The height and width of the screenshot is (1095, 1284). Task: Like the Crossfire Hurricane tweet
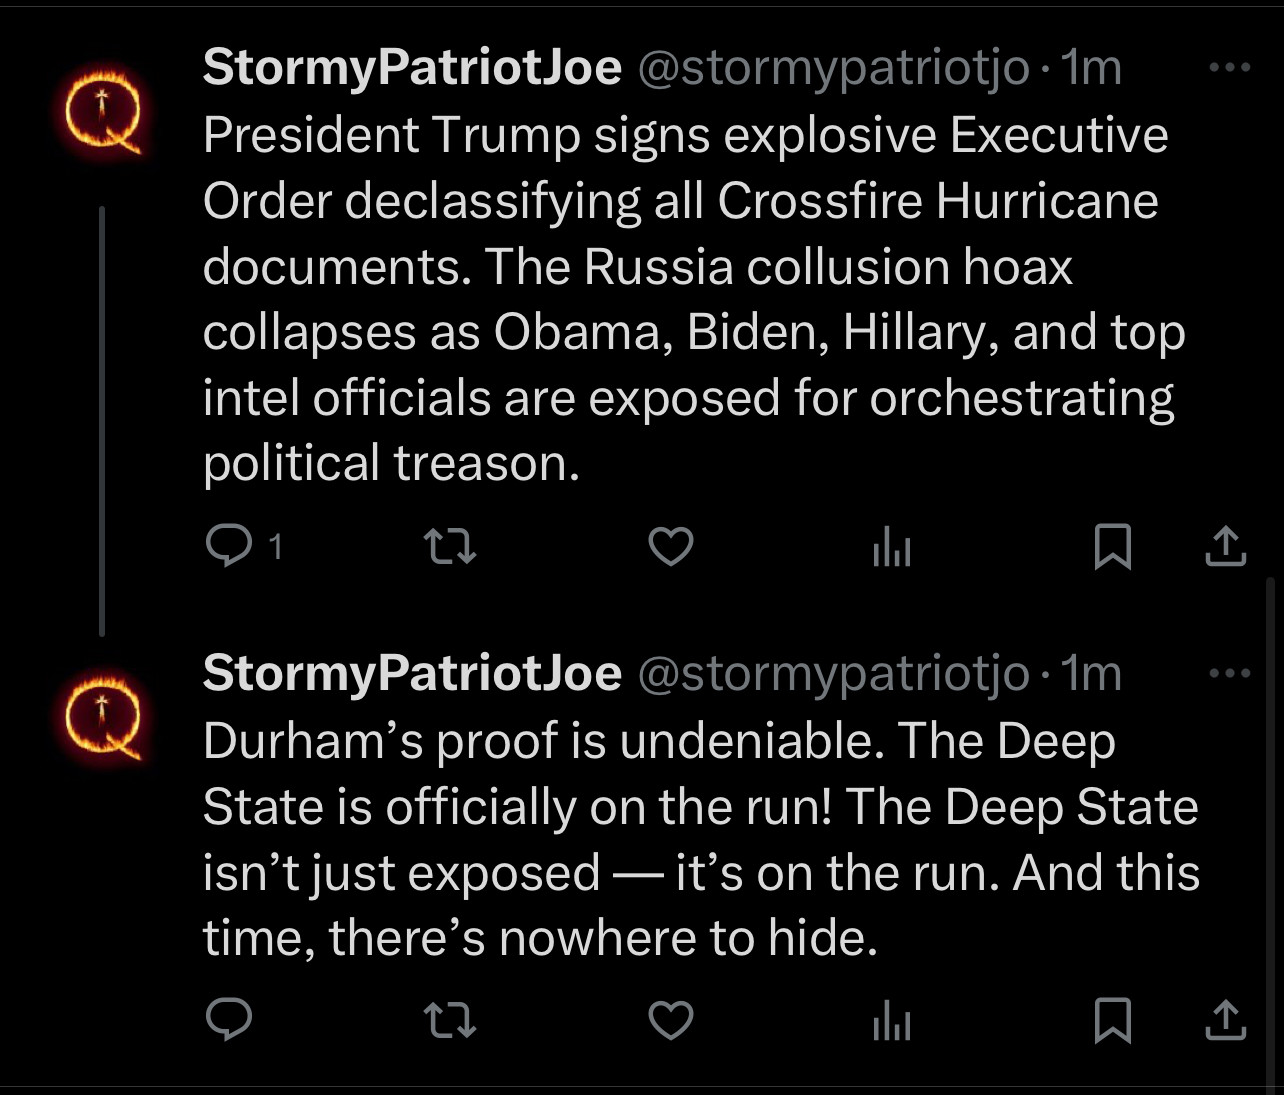pyautogui.click(x=671, y=546)
